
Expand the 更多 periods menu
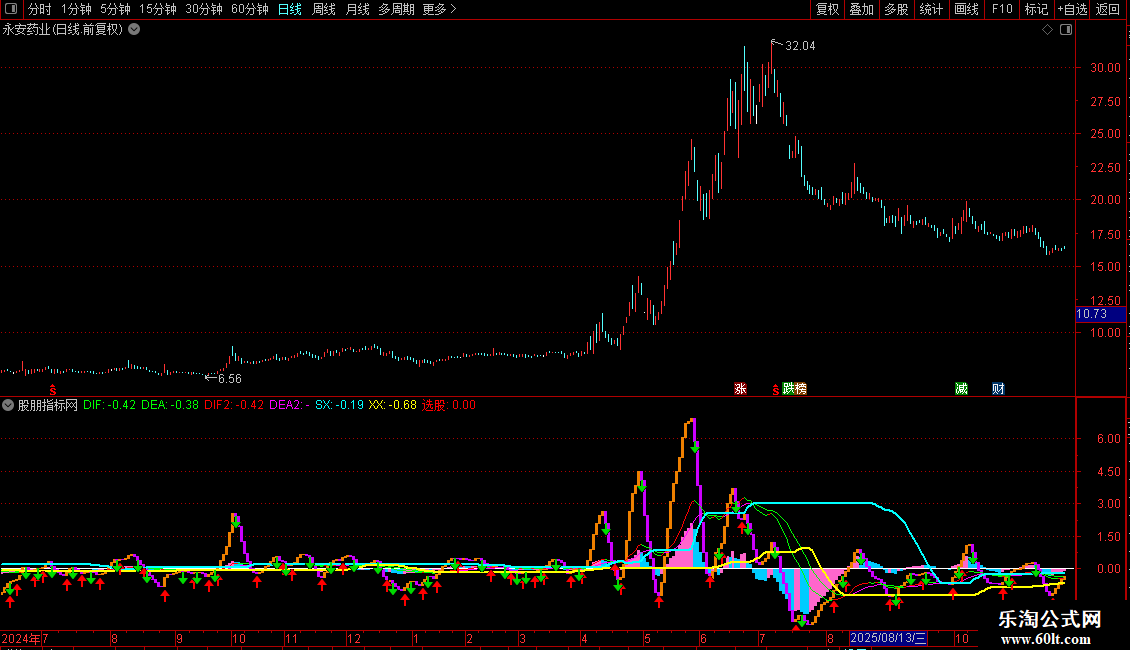439,9
